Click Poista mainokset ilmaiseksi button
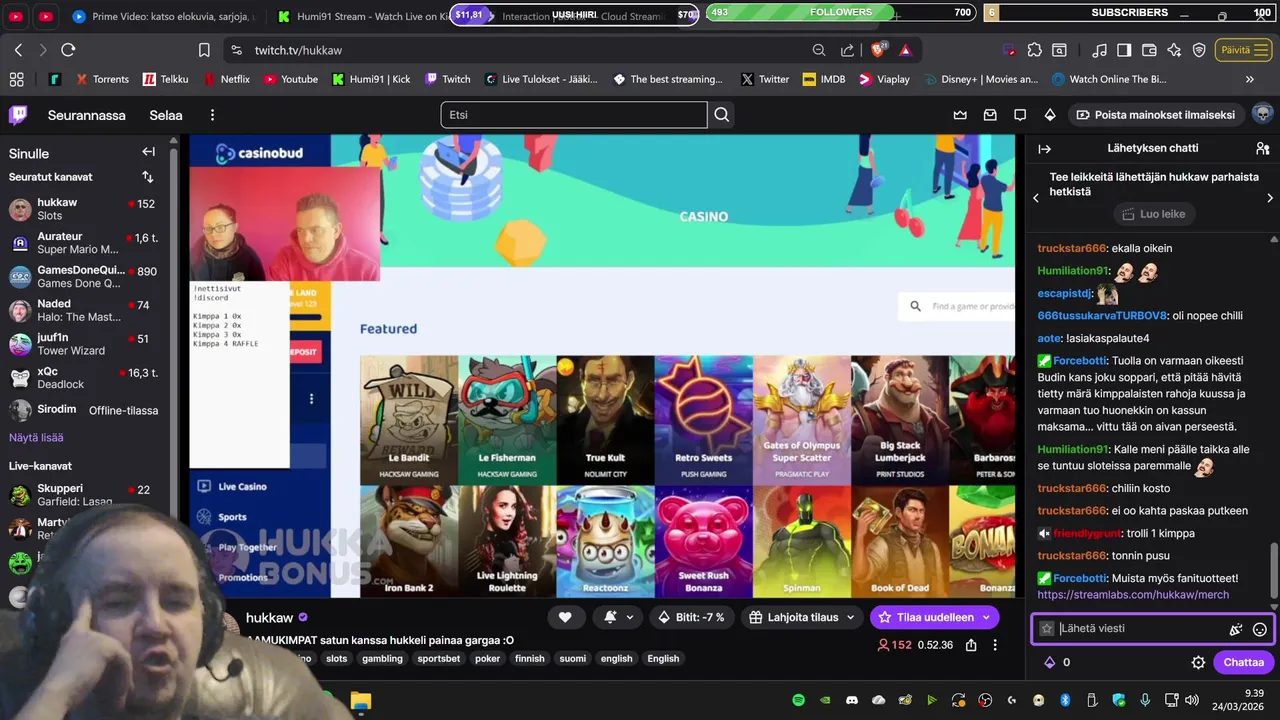Screen dimensions: 1280x720 (x=1155, y=115)
